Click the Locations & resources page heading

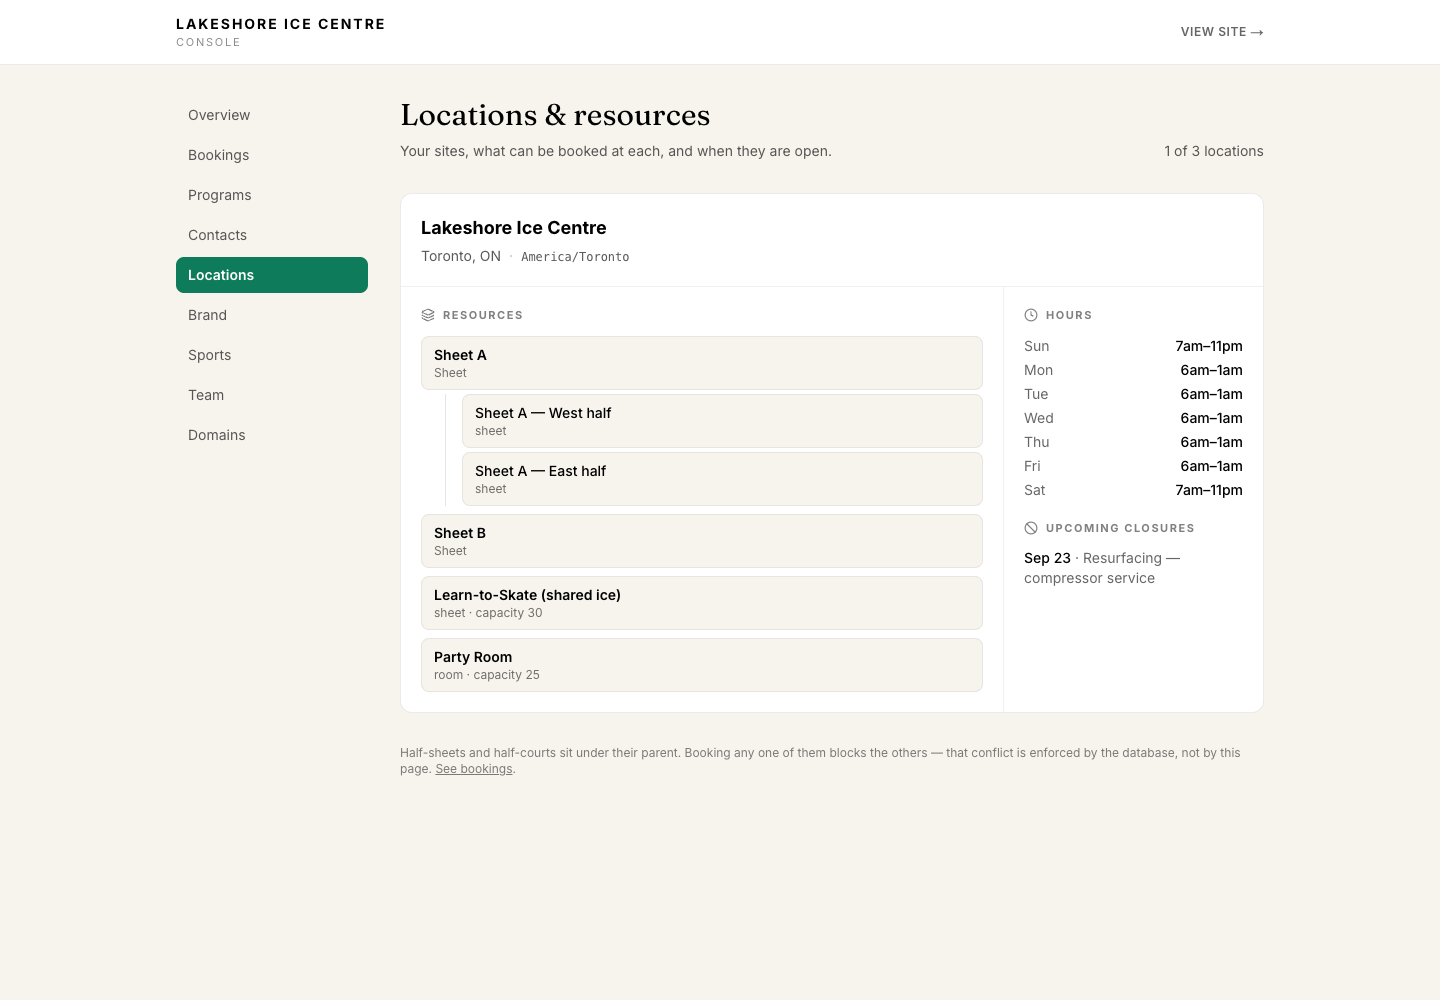point(555,115)
